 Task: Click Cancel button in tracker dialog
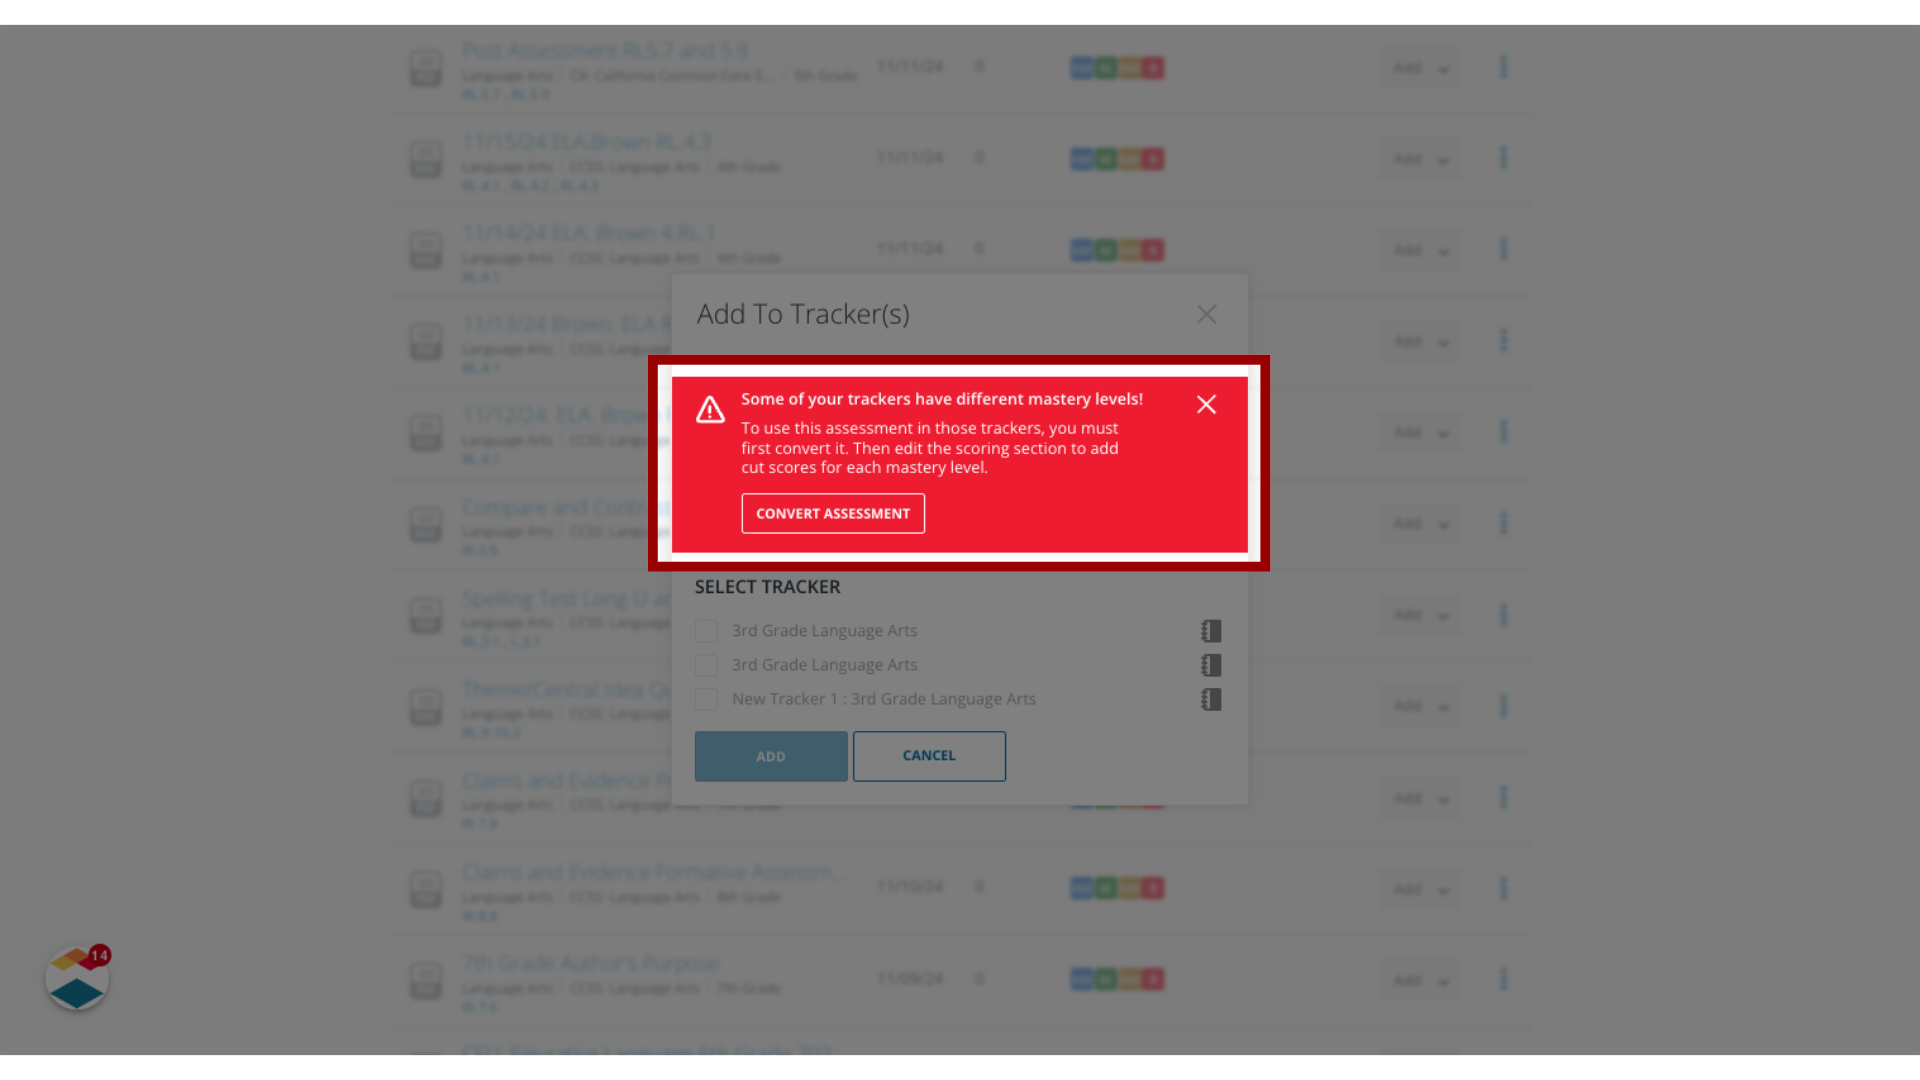pyautogui.click(x=928, y=756)
